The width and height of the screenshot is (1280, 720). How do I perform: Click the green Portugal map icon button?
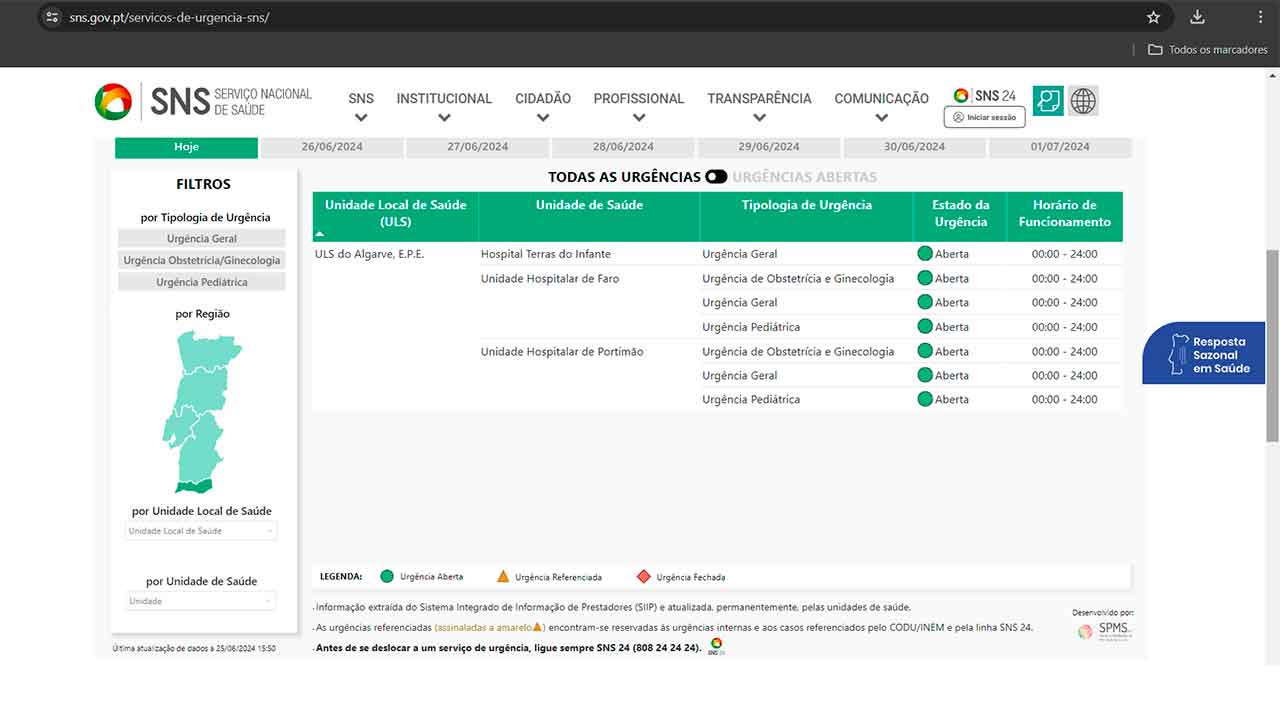[x=1048, y=100]
